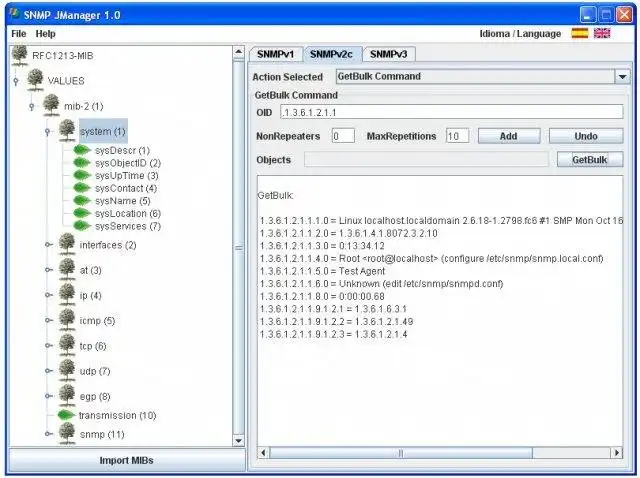
Task: Click the at (3) tree icon
Action: [67, 269]
